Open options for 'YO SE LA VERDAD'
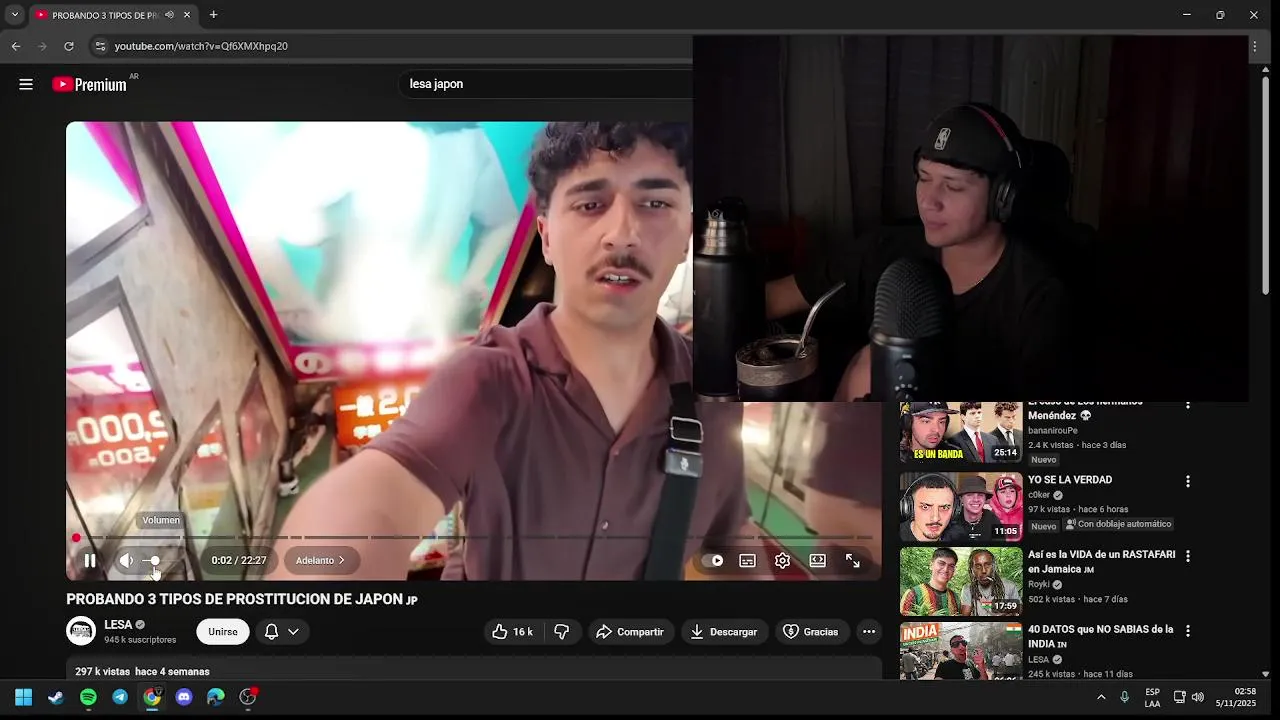Screen dimensions: 1280x720 pyautogui.click(x=1188, y=481)
